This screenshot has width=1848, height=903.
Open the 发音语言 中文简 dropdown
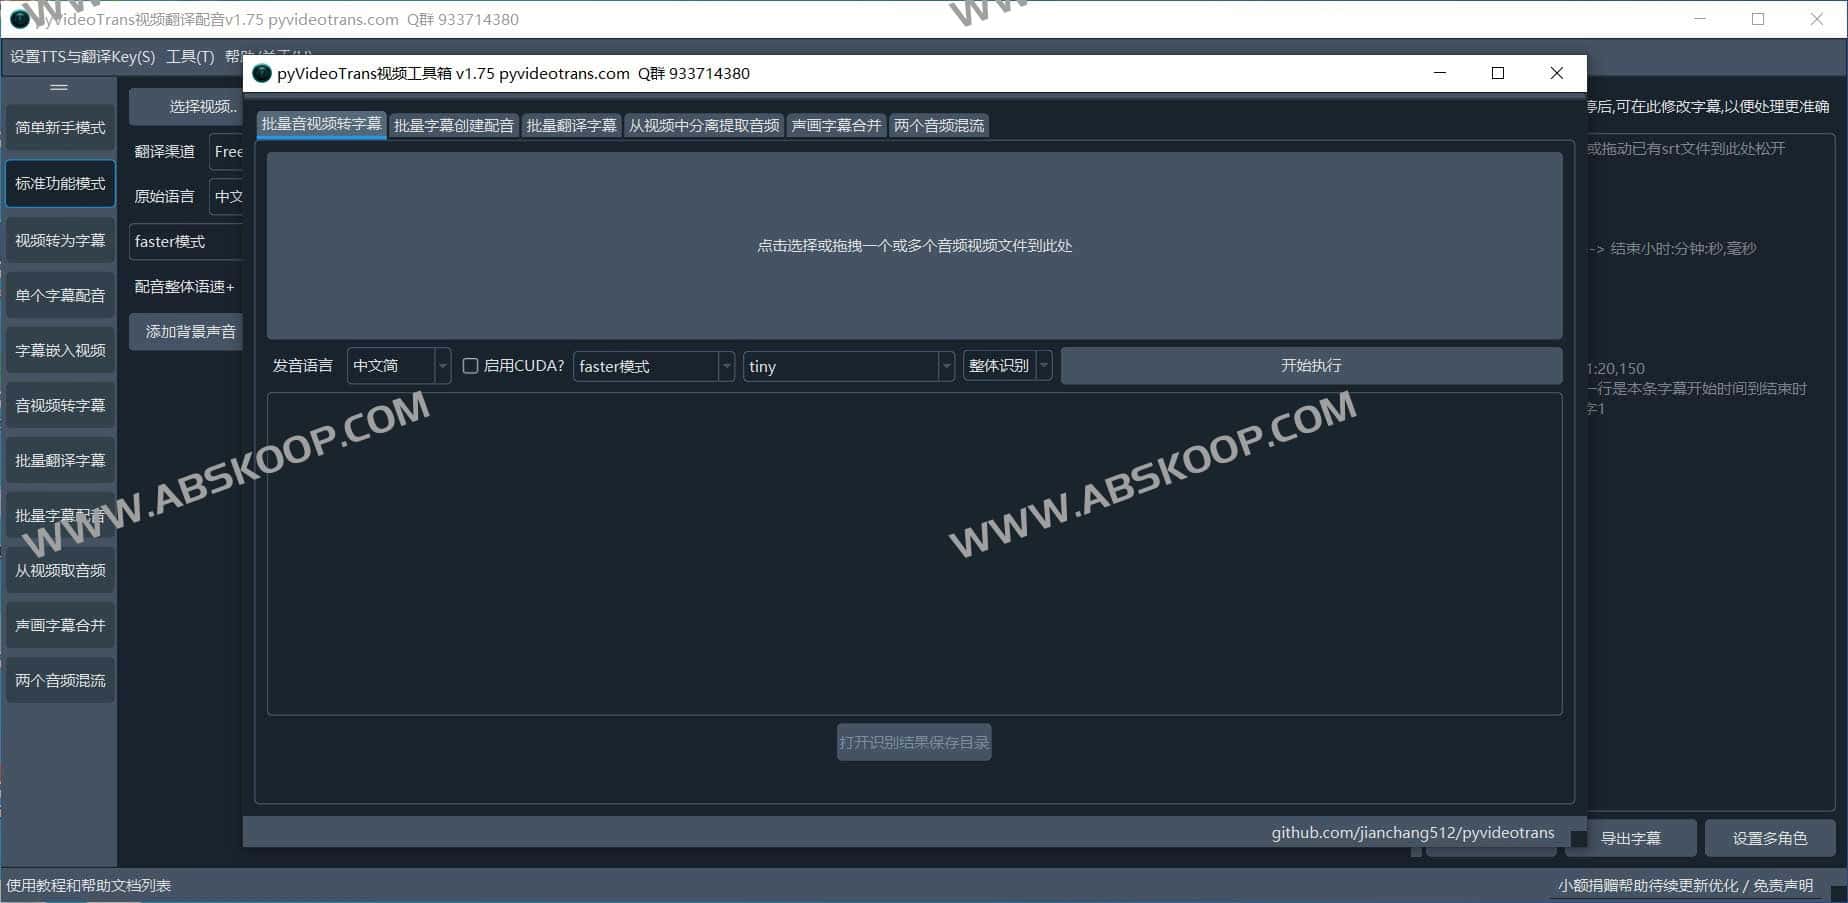pyautogui.click(x=398, y=366)
